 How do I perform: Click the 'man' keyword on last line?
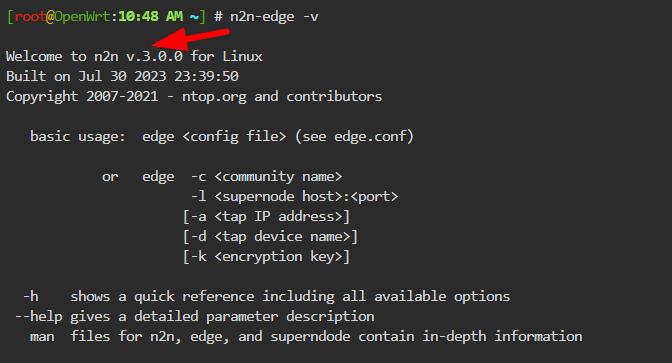(x=42, y=337)
